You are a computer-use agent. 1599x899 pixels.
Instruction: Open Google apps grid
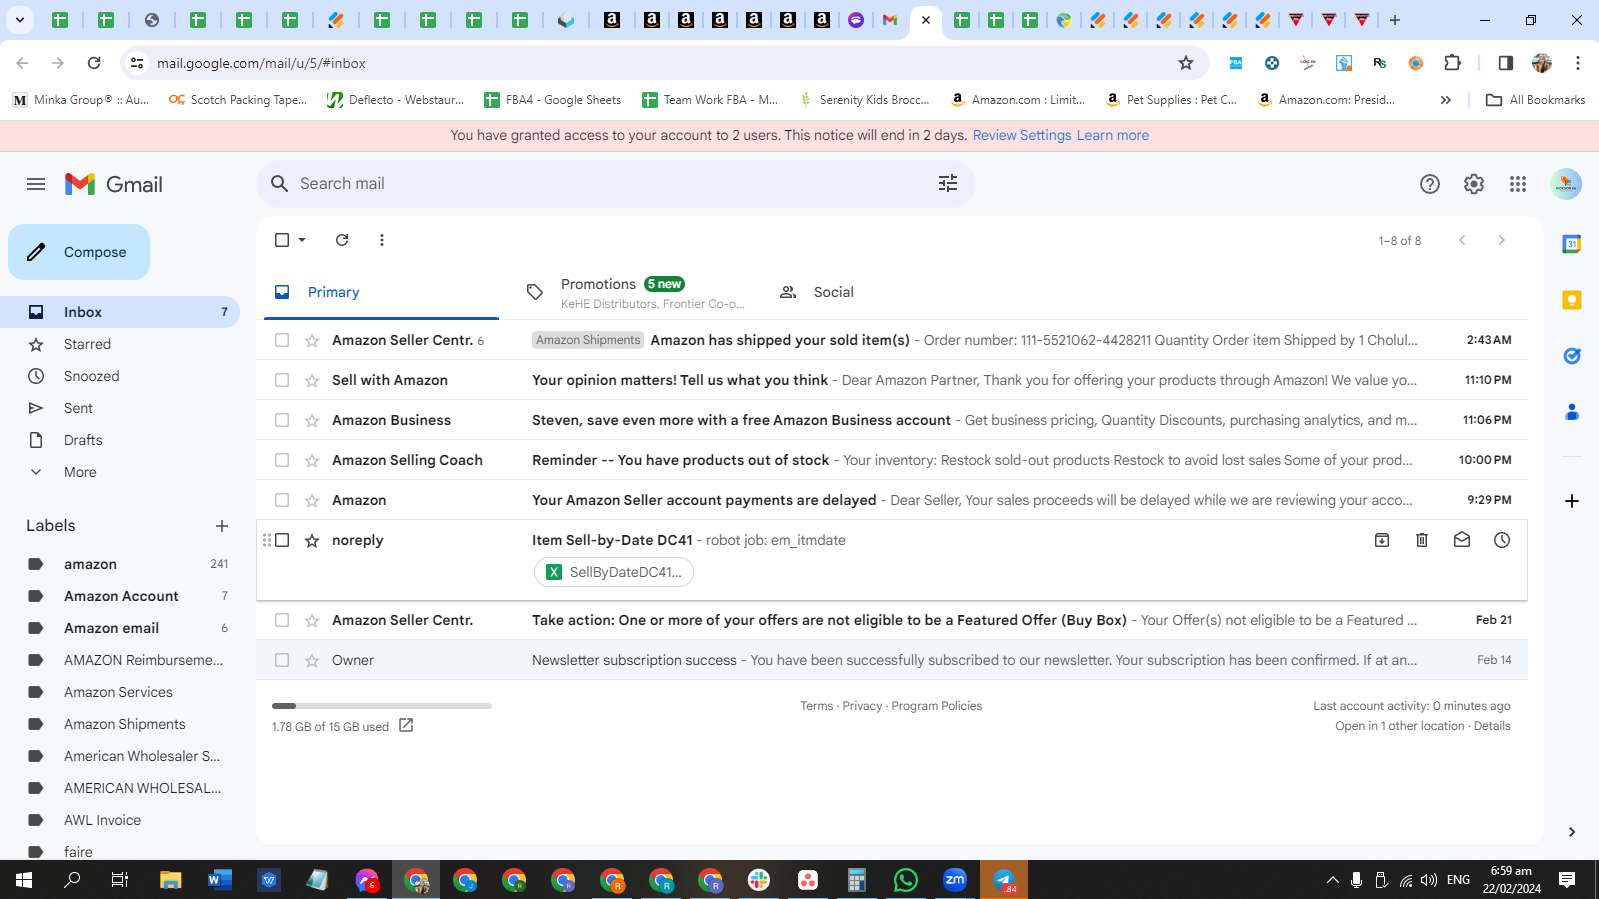point(1518,184)
